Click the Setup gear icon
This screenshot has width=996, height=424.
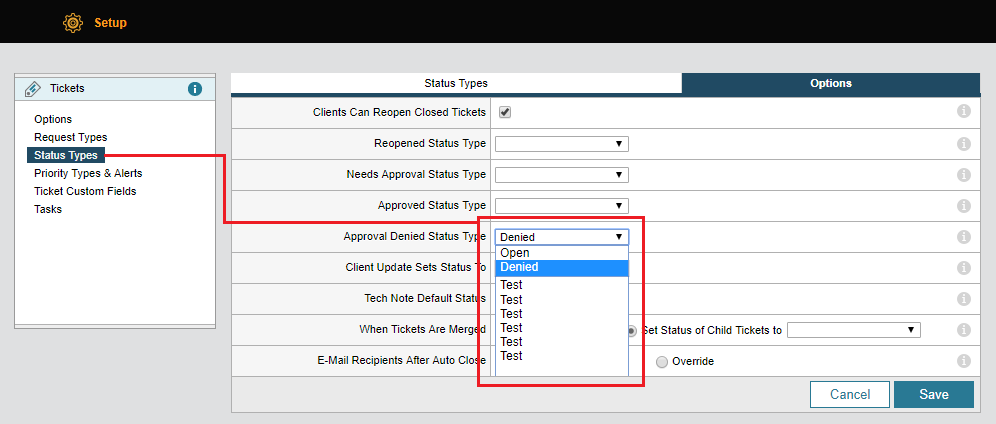tap(73, 23)
